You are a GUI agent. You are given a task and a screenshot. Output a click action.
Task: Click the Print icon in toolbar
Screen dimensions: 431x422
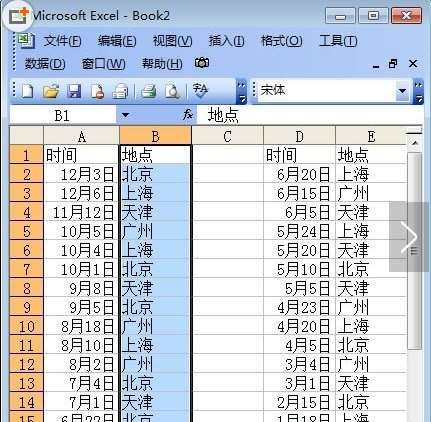(x=149, y=91)
